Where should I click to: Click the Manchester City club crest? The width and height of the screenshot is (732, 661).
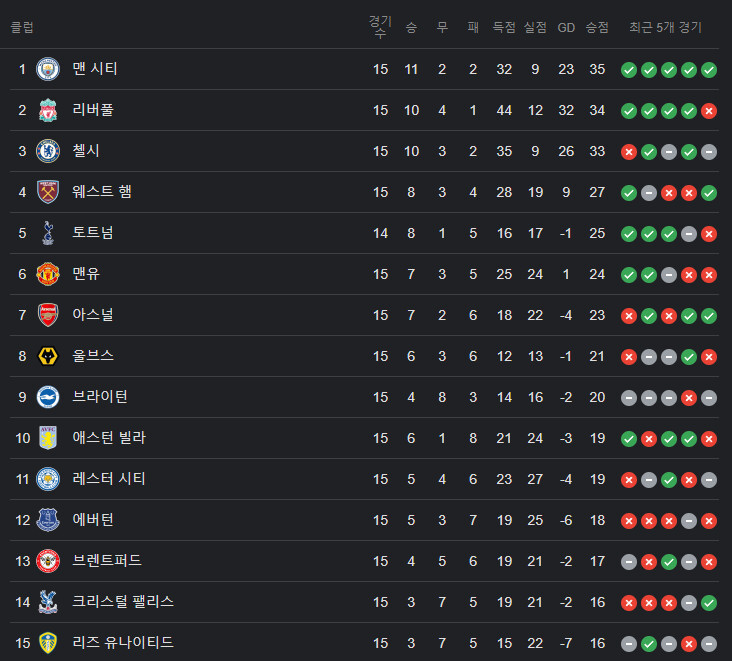pos(48,69)
